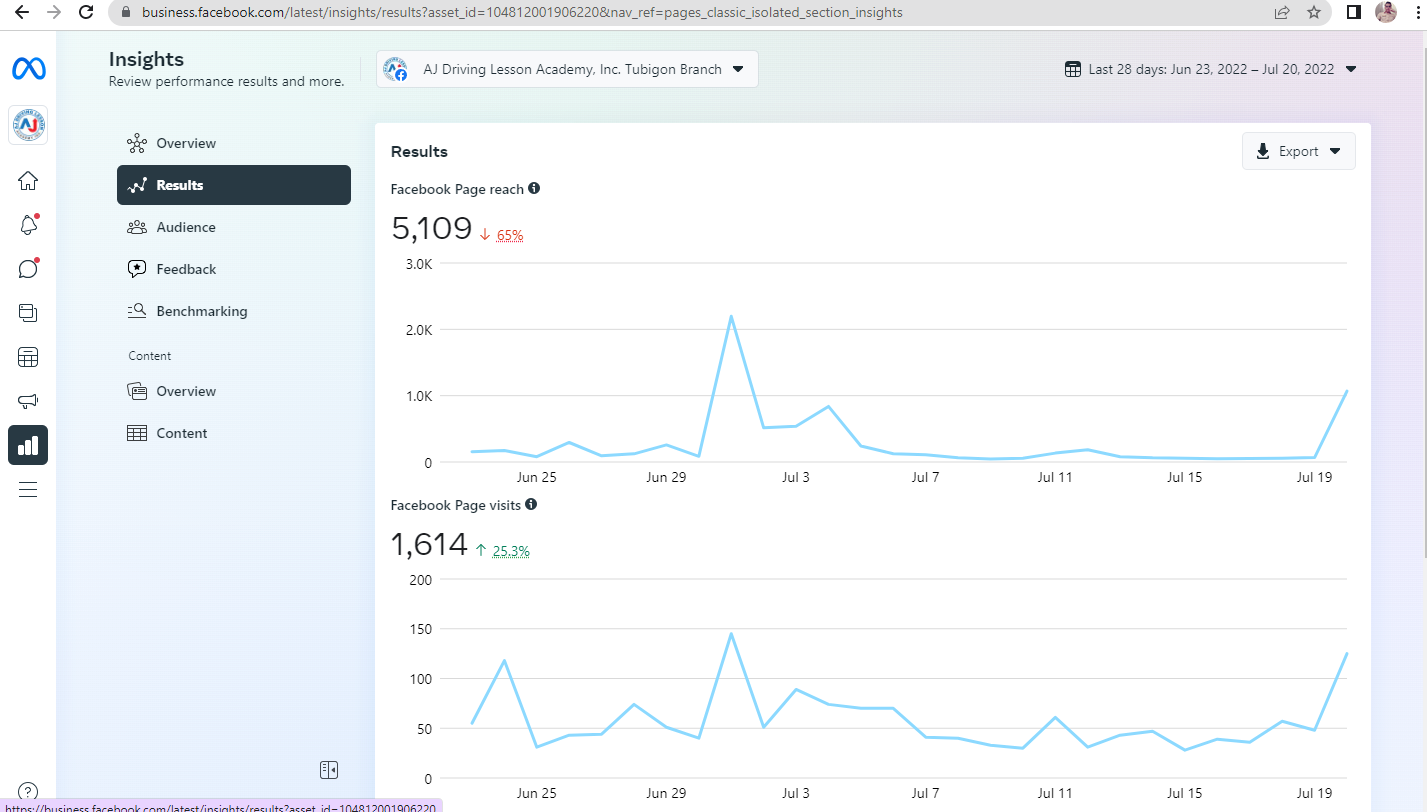Click the reach total 5,109
The width and height of the screenshot is (1427, 812).
pos(431,228)
